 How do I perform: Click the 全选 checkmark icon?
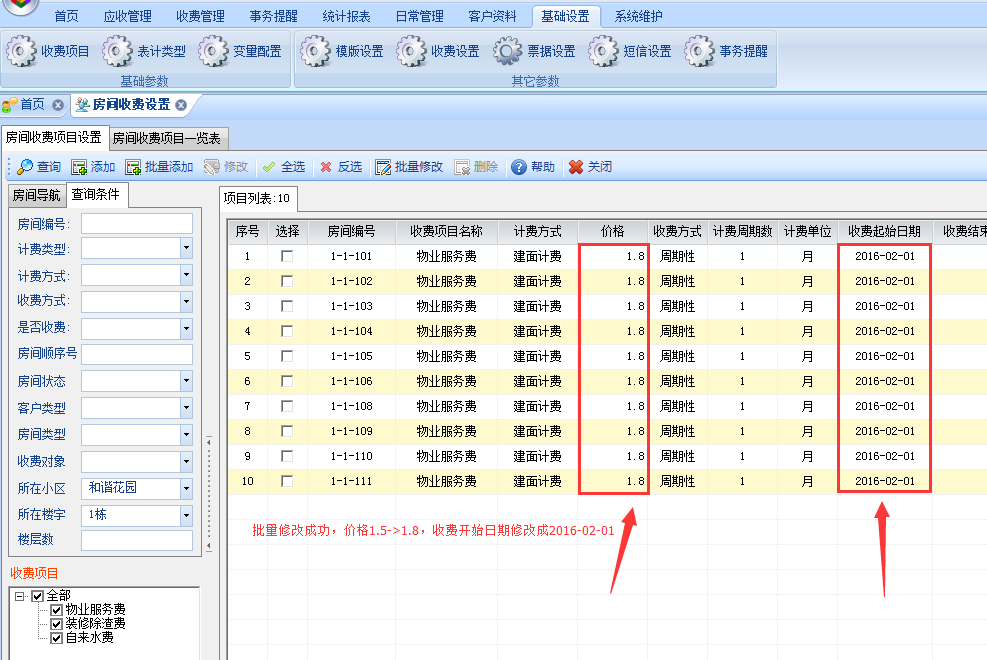point(269,167)
